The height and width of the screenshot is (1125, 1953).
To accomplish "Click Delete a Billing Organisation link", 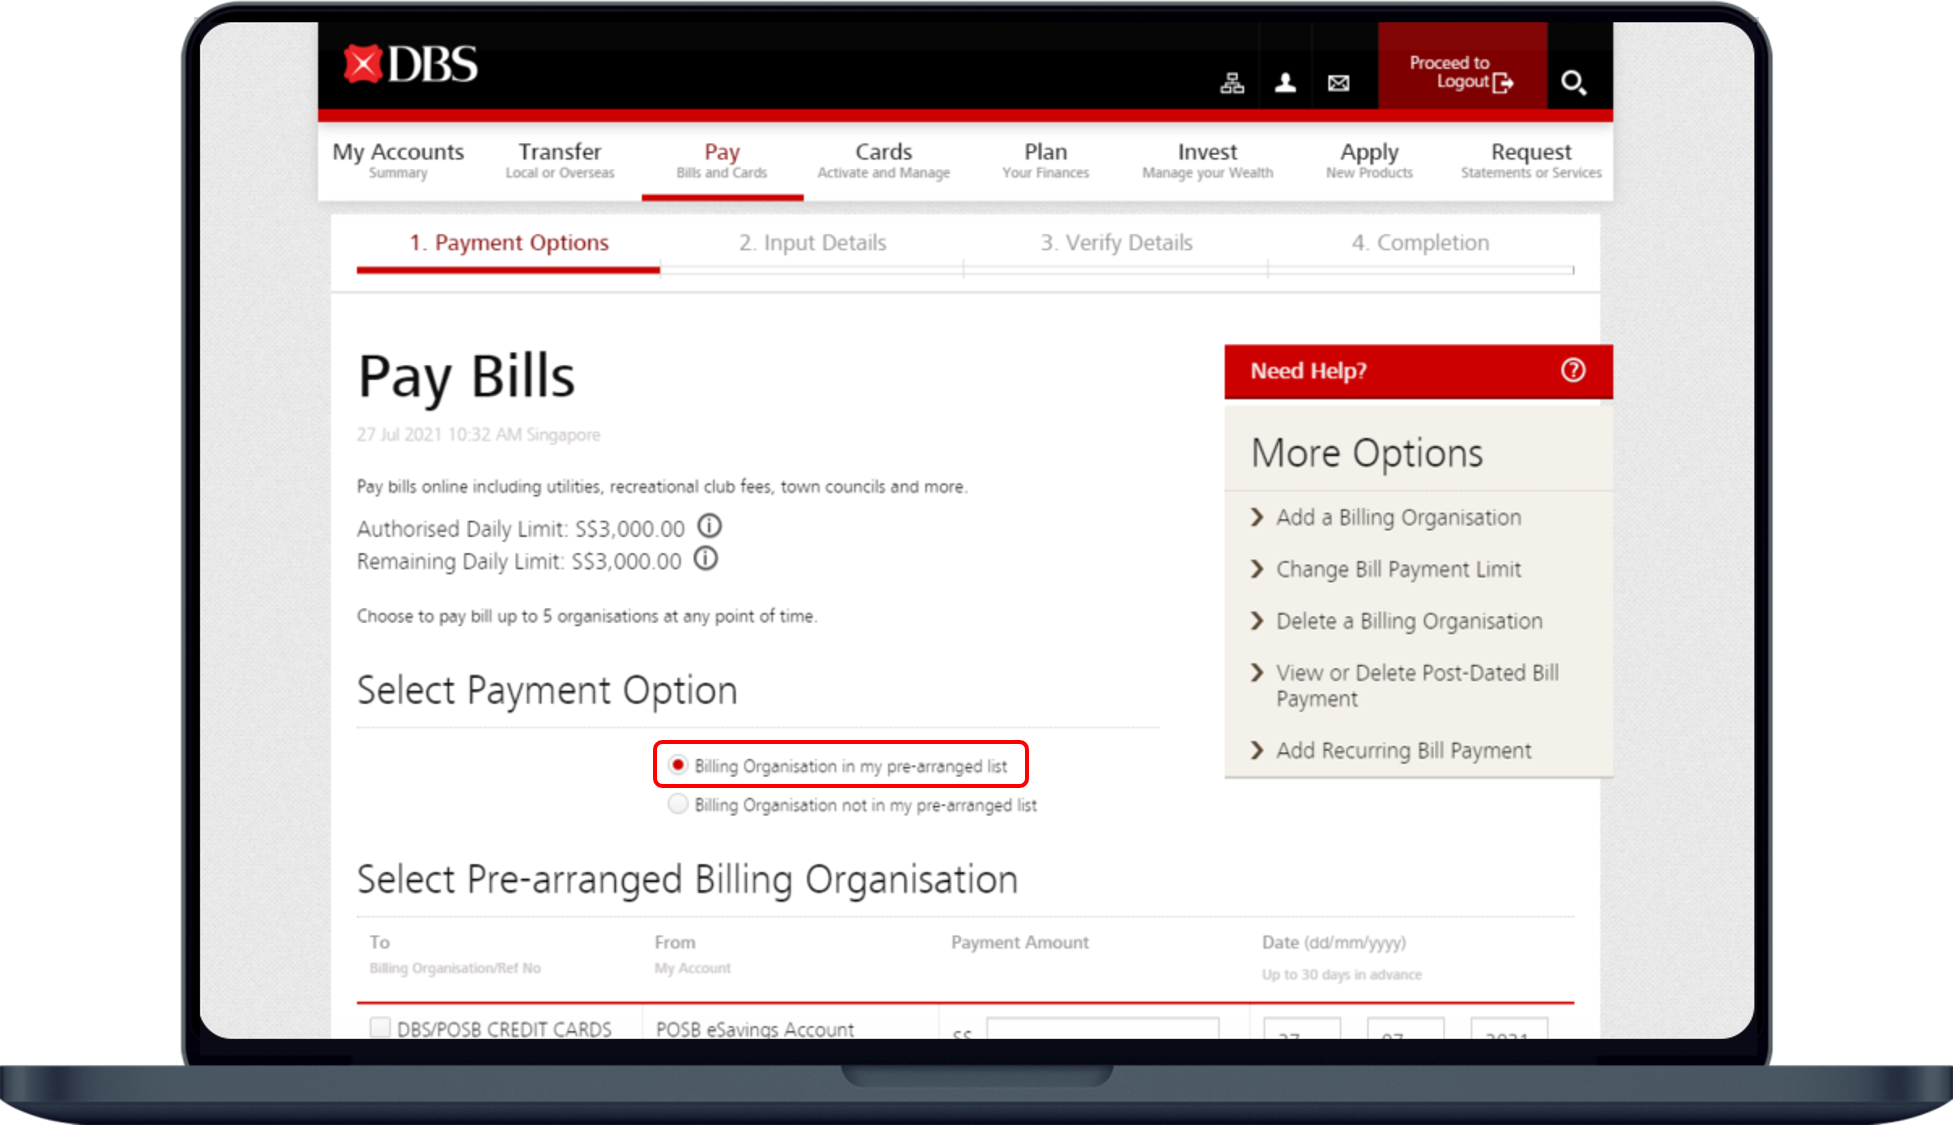I will [1409, 622].
